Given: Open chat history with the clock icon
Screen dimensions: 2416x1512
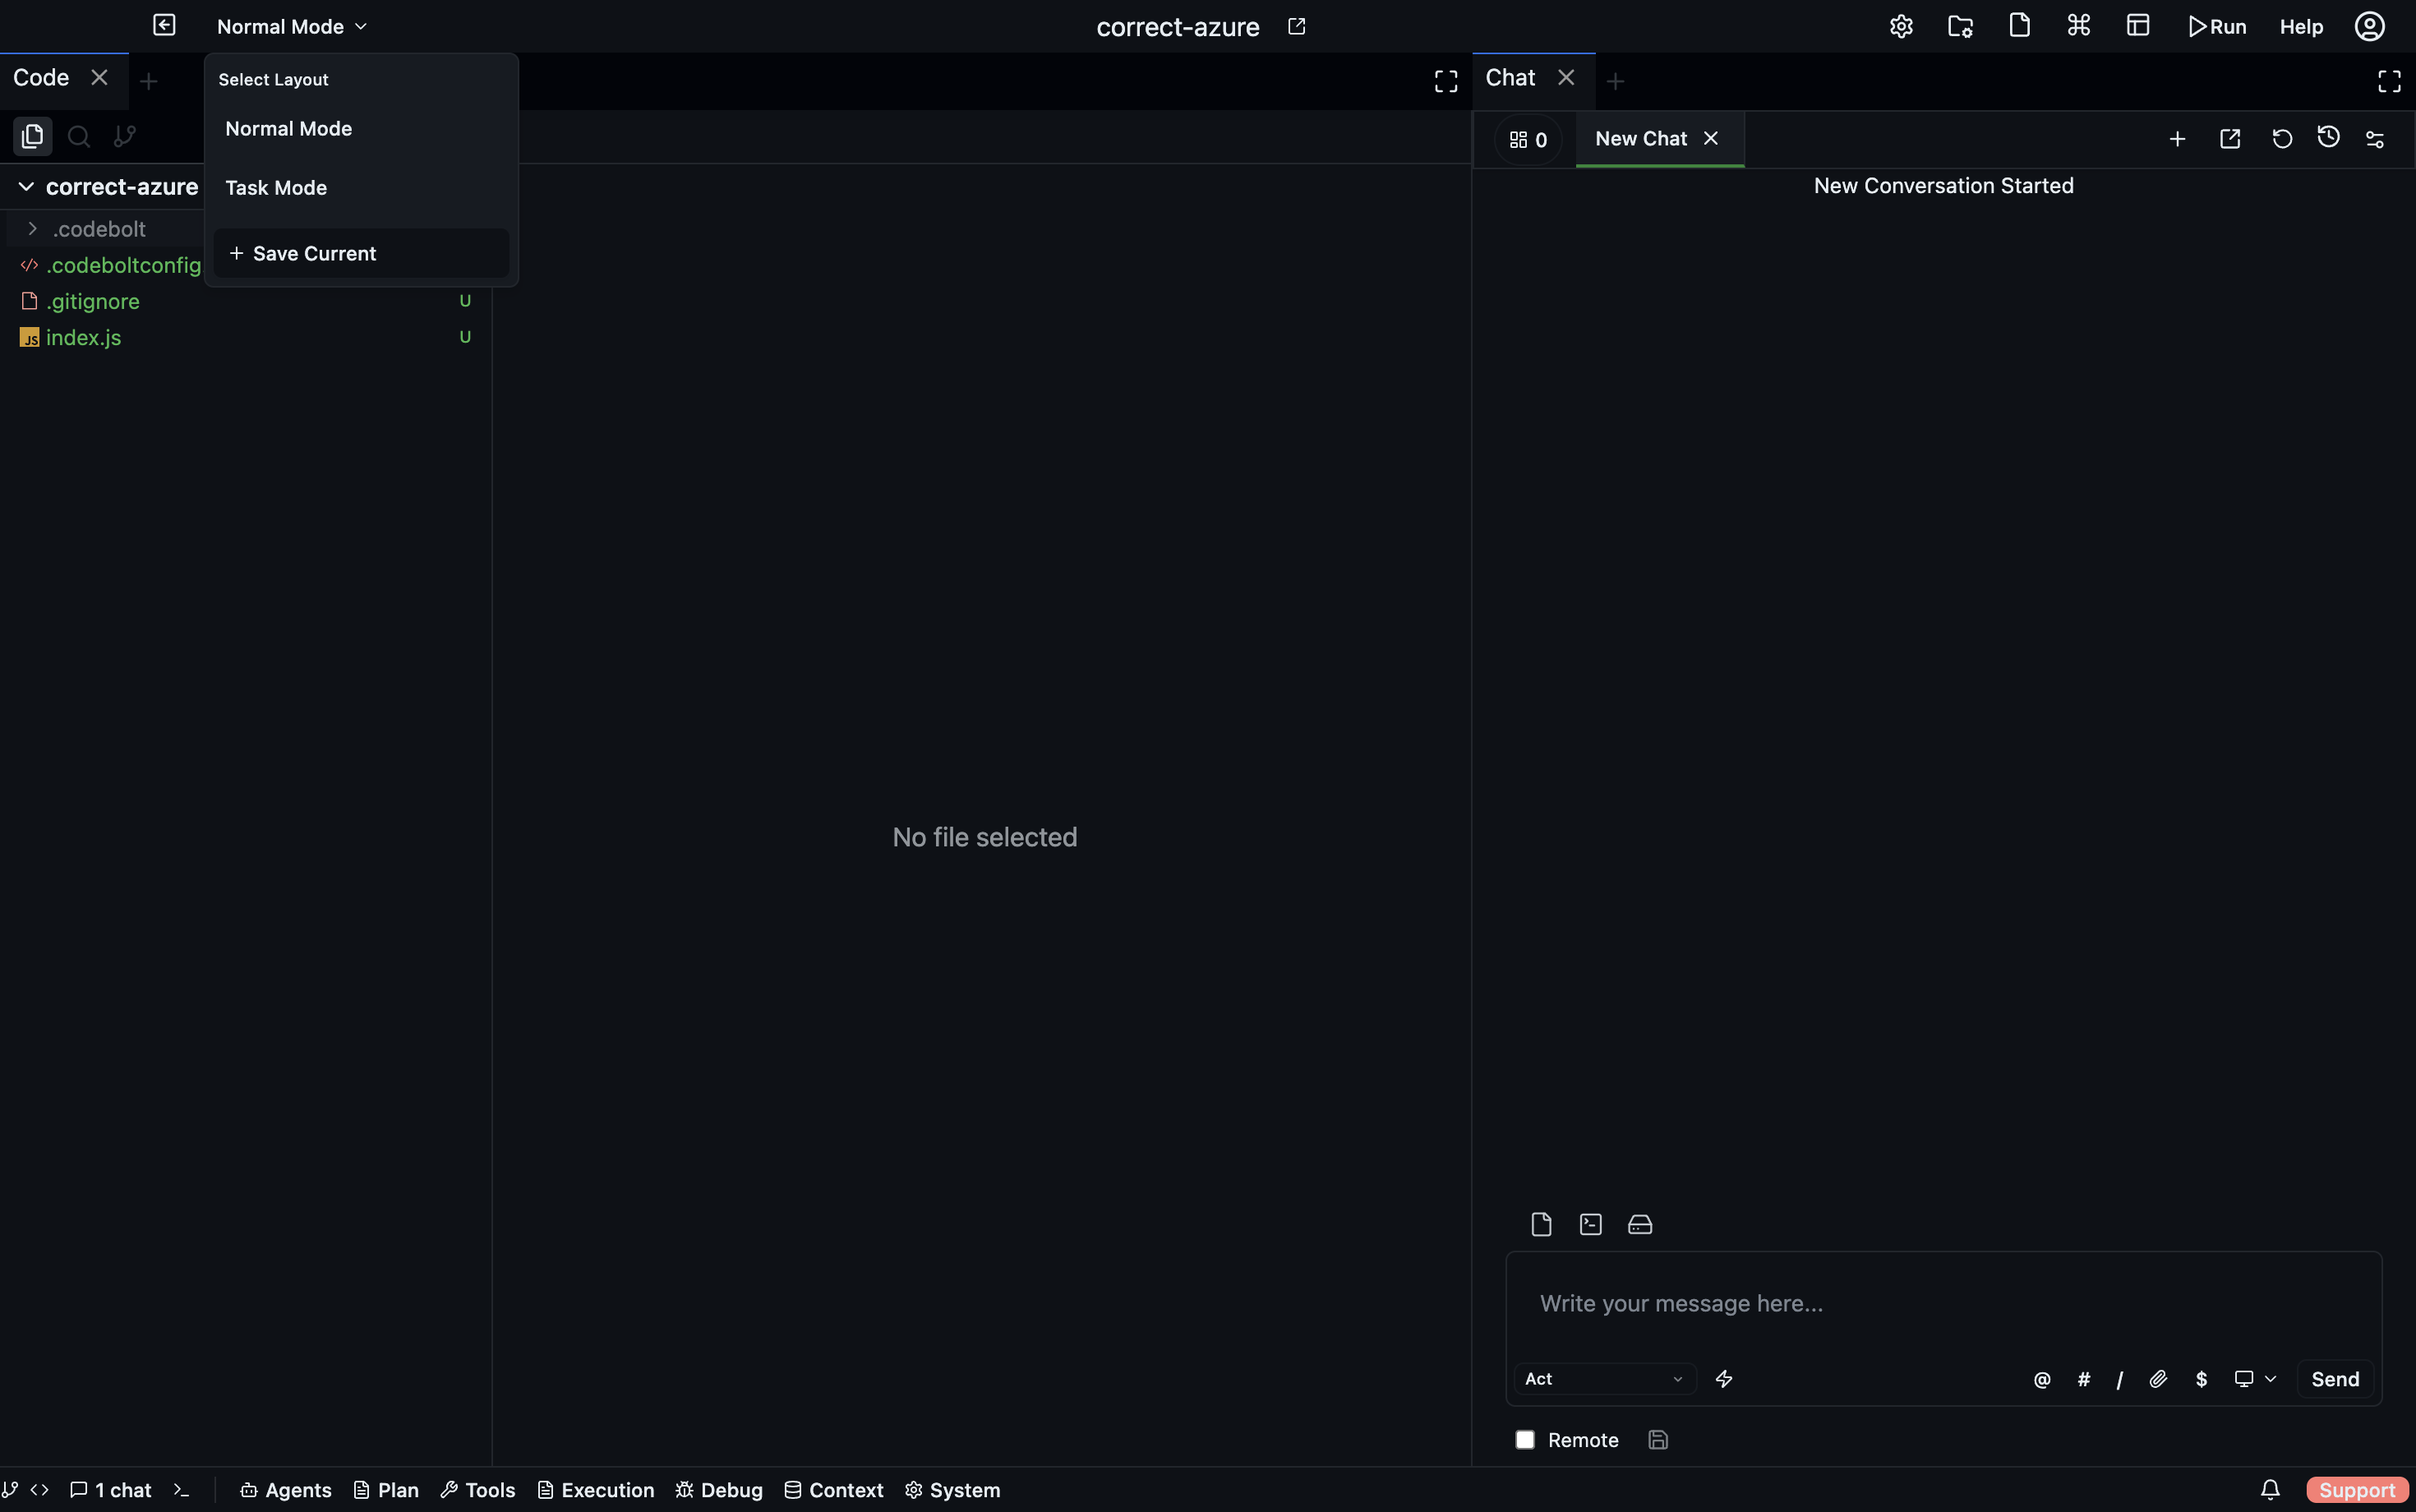Looking at the screenshot, I should (2327, 138).
